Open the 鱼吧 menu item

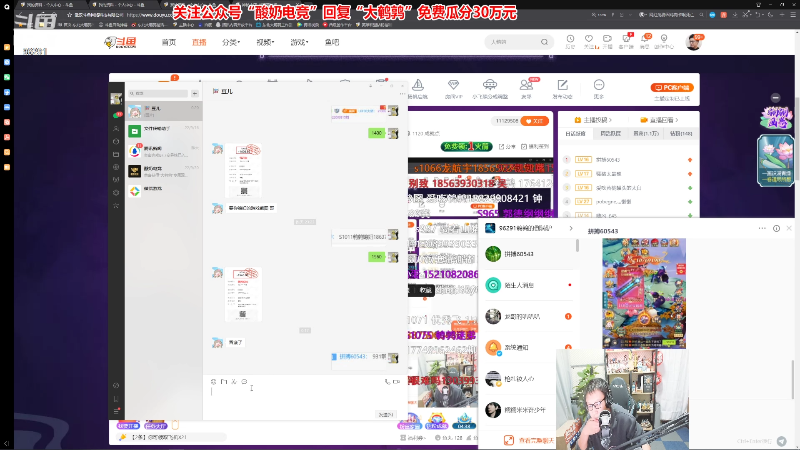point(332,42)
